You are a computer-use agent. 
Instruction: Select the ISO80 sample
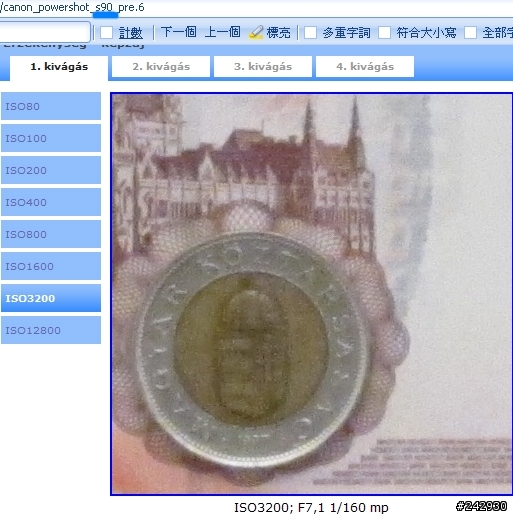click(x=51, y=106)
